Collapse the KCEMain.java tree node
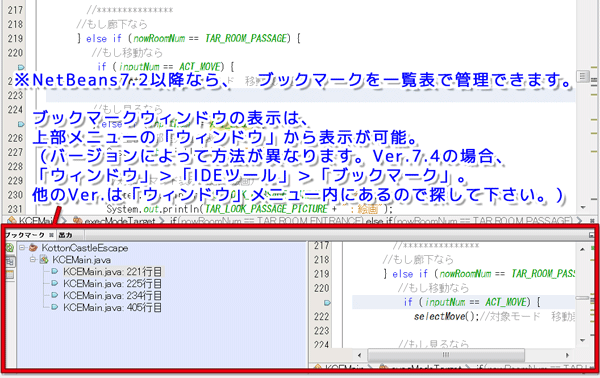The height and width of the screenshot is (378, 600). (x=33, y=260)
